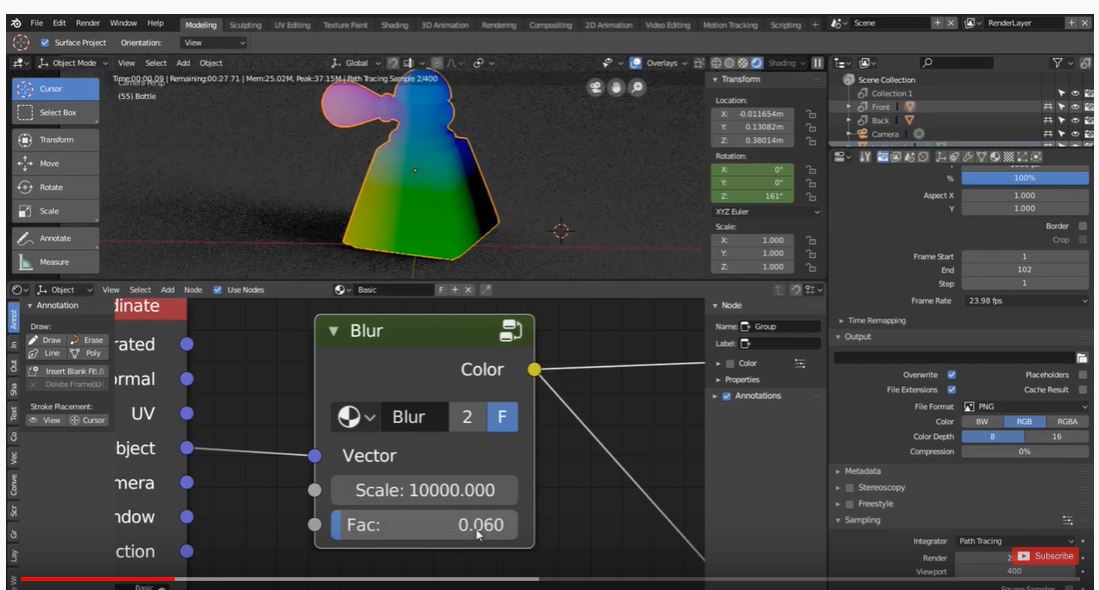Select the Cursor tool

point(55,89)
